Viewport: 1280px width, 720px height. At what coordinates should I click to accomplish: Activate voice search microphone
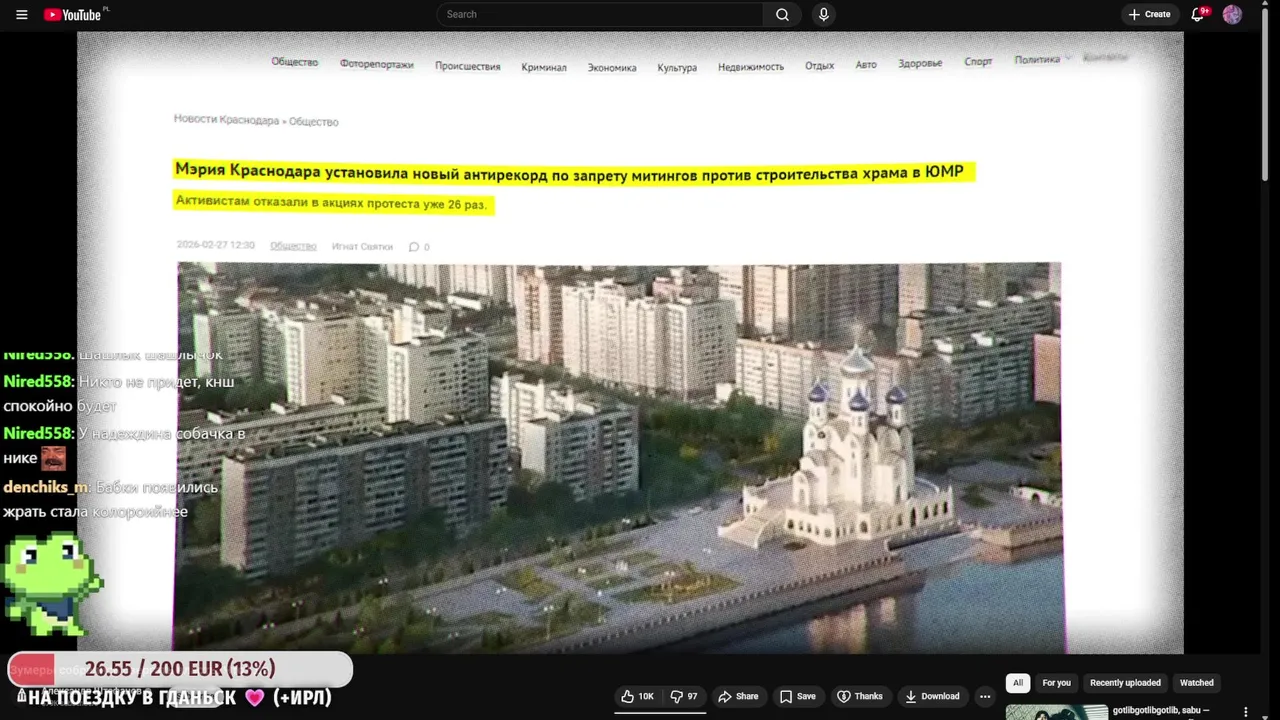tap(823, 14)
